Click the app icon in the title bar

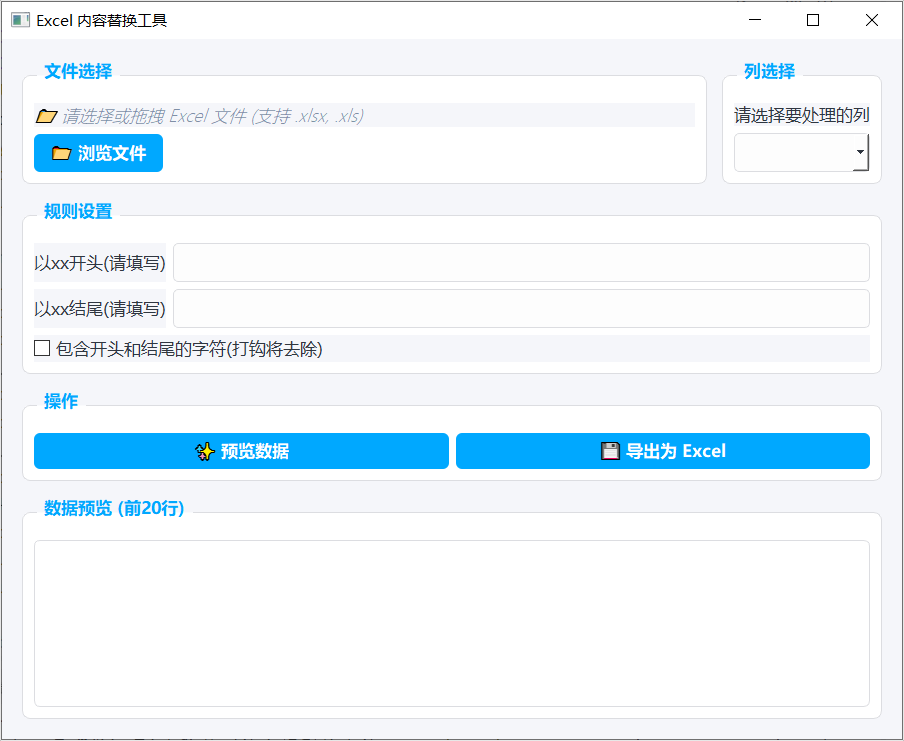click(x=20, y=20)
